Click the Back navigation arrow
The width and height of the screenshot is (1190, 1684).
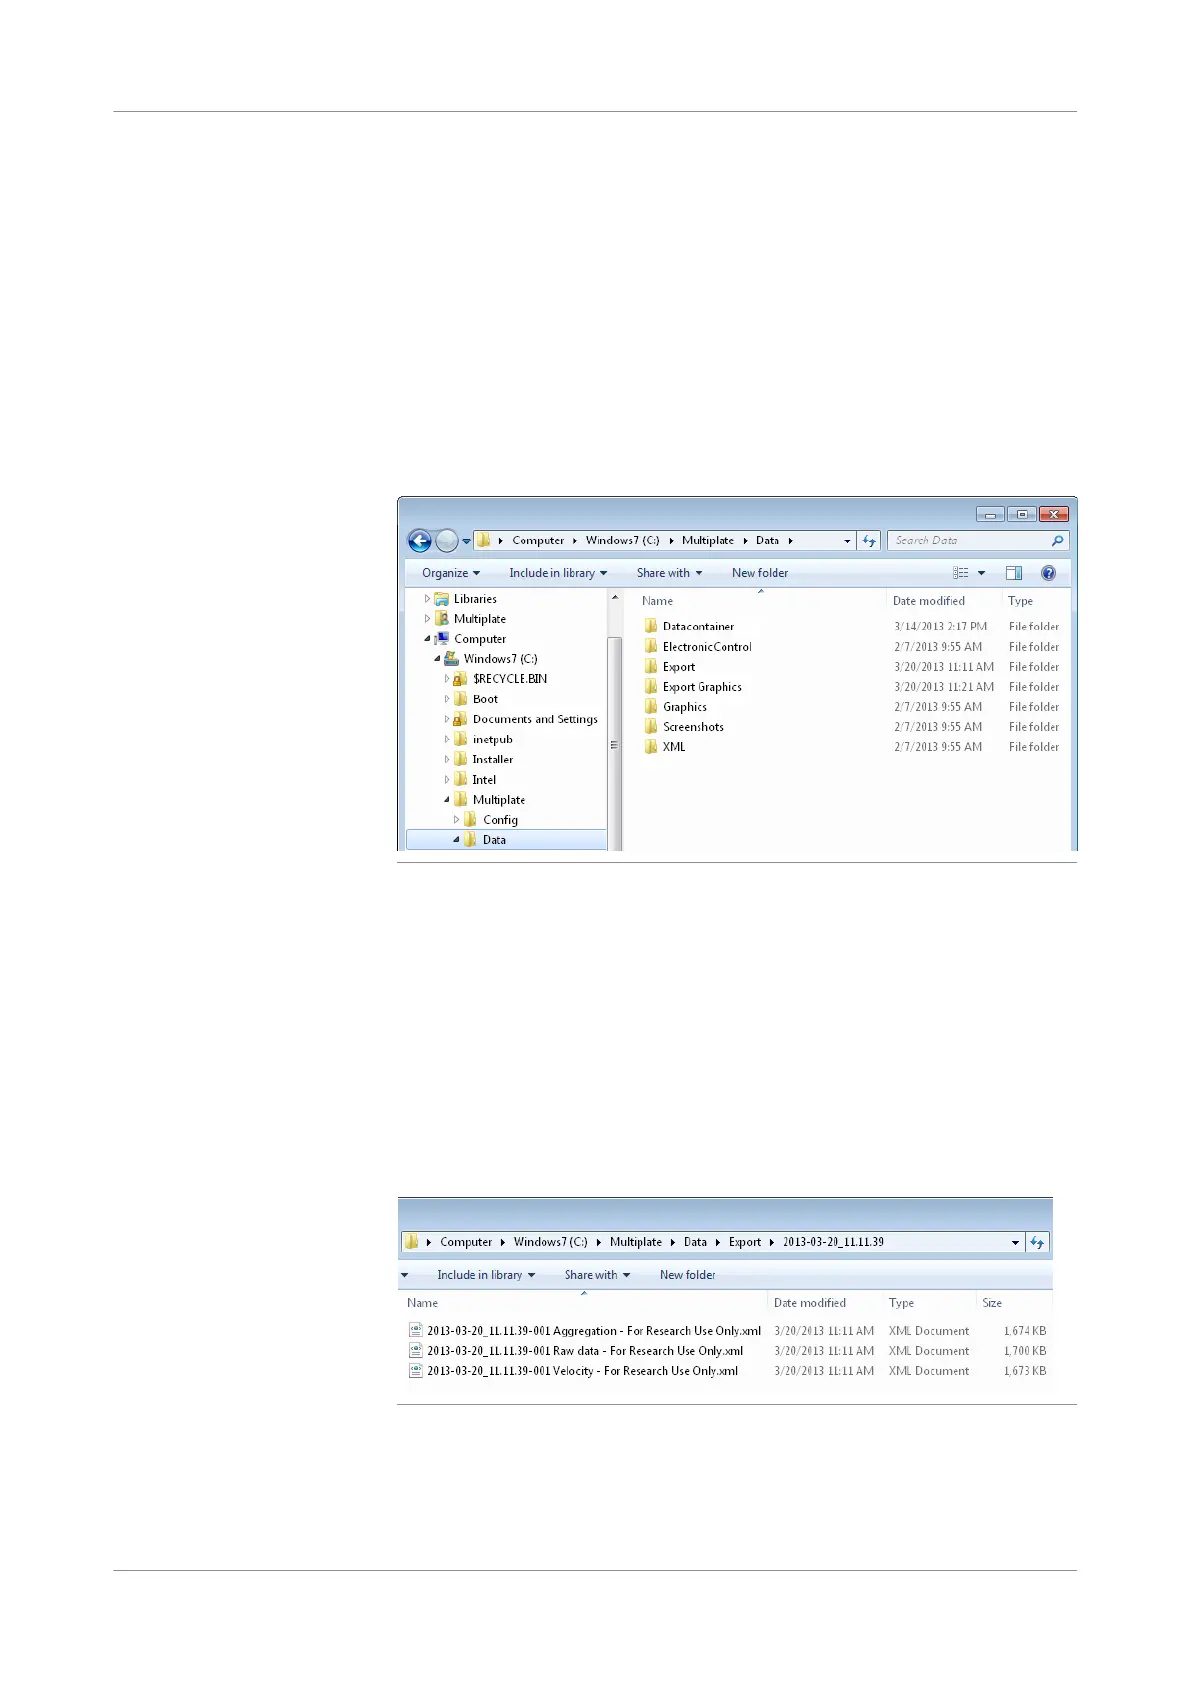pyautogui.click(x=420, y=541)
